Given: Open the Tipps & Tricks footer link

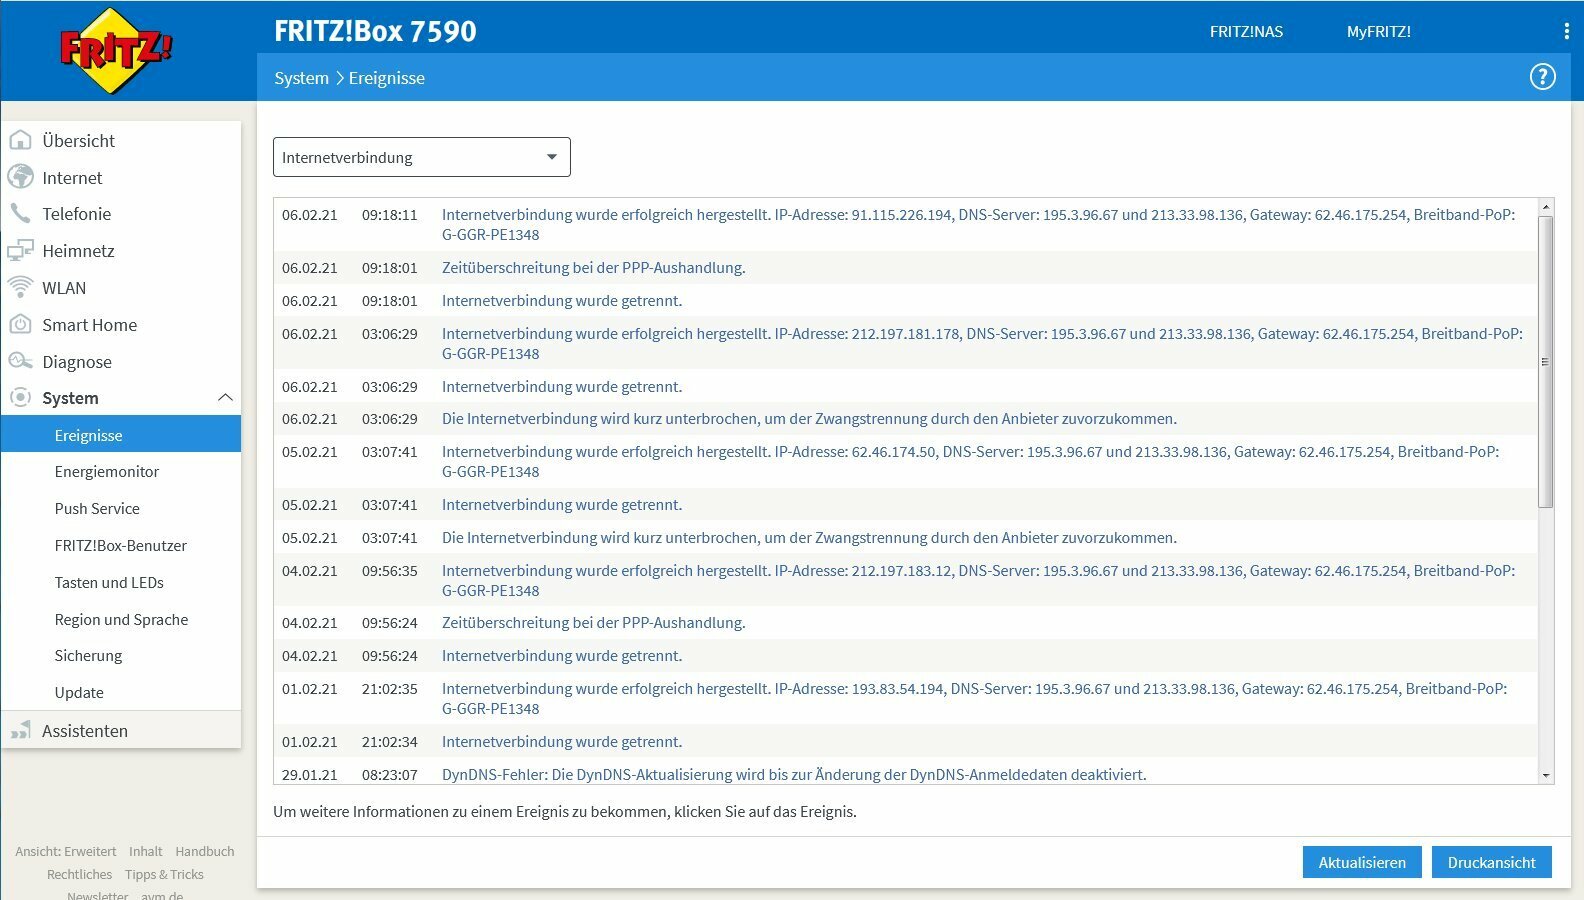Looking at the screenshot, I should coord(164,875).
